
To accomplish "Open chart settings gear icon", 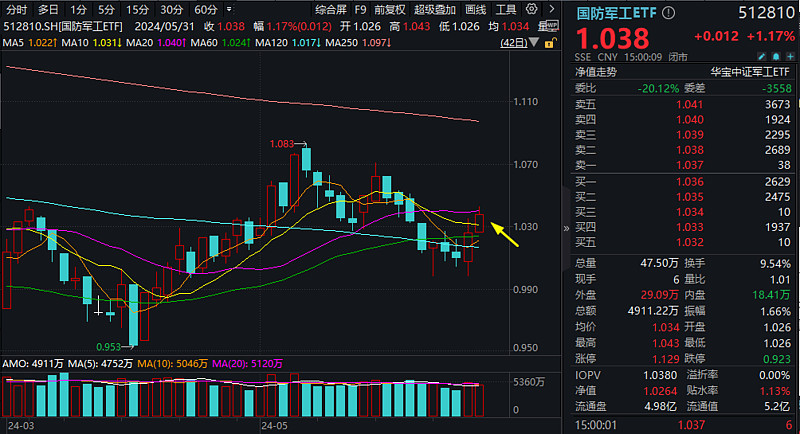I will (532, 9).
